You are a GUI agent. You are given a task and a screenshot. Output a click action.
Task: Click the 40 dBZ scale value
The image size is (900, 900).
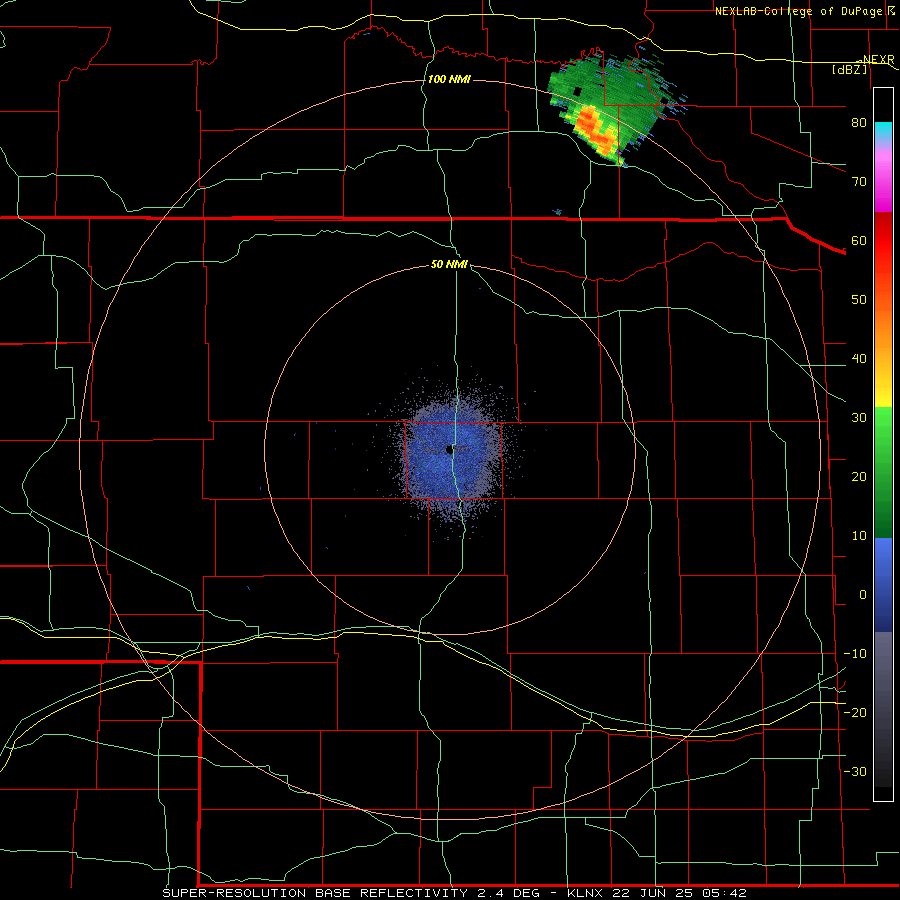coord(859,359)
